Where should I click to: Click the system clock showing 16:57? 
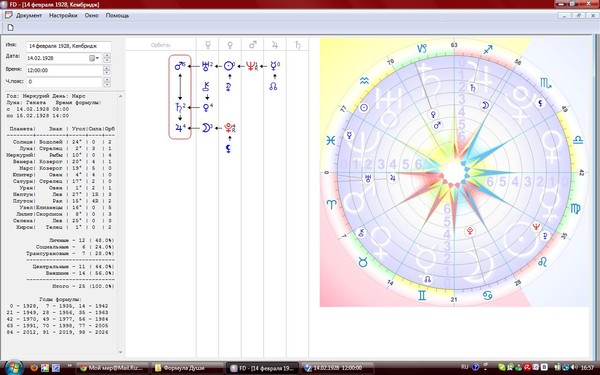tap(587, 367)
